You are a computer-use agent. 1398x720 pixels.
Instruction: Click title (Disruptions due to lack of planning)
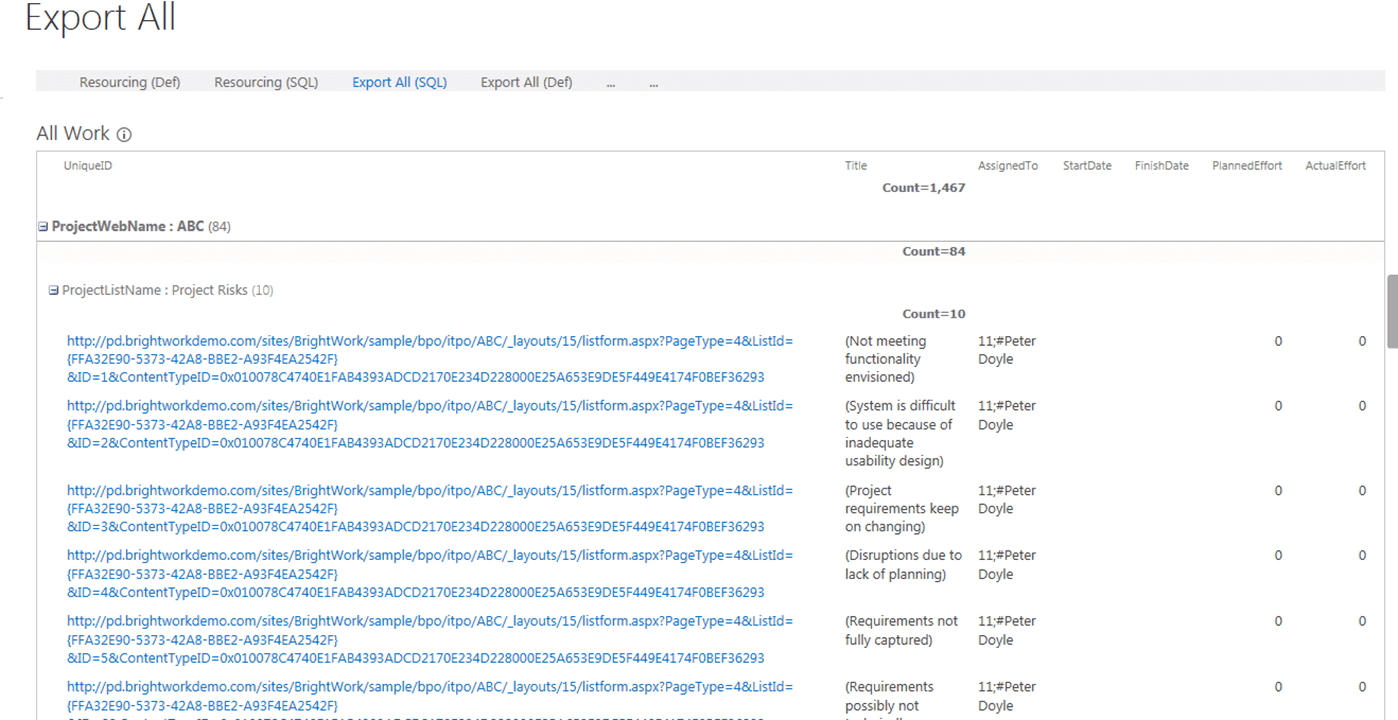point(904,564)
